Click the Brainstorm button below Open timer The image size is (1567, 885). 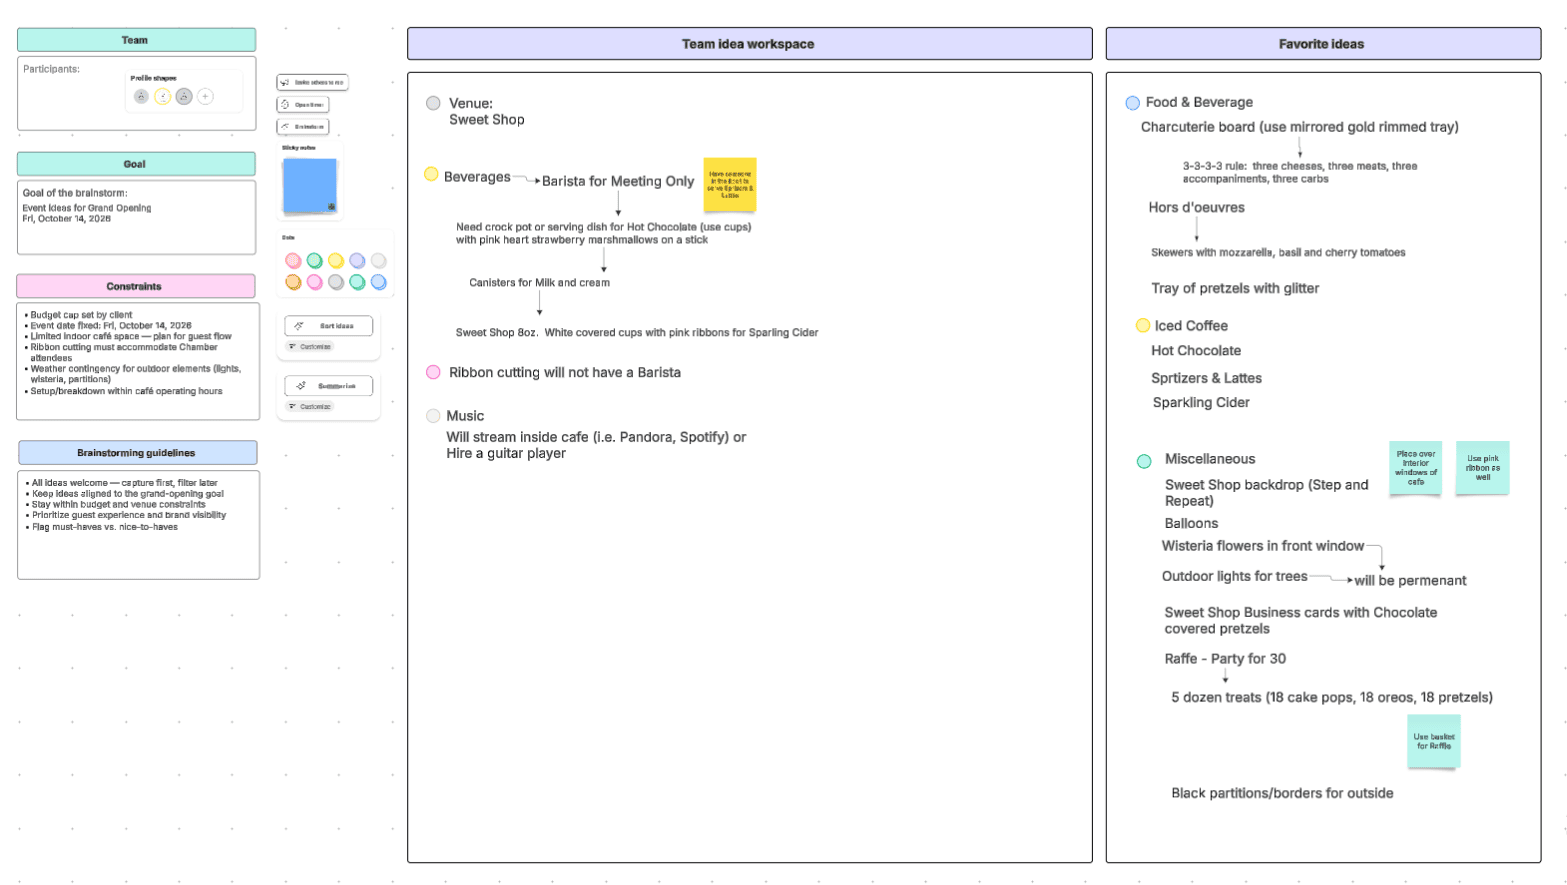pyautogui.click(x=303, y=126)
